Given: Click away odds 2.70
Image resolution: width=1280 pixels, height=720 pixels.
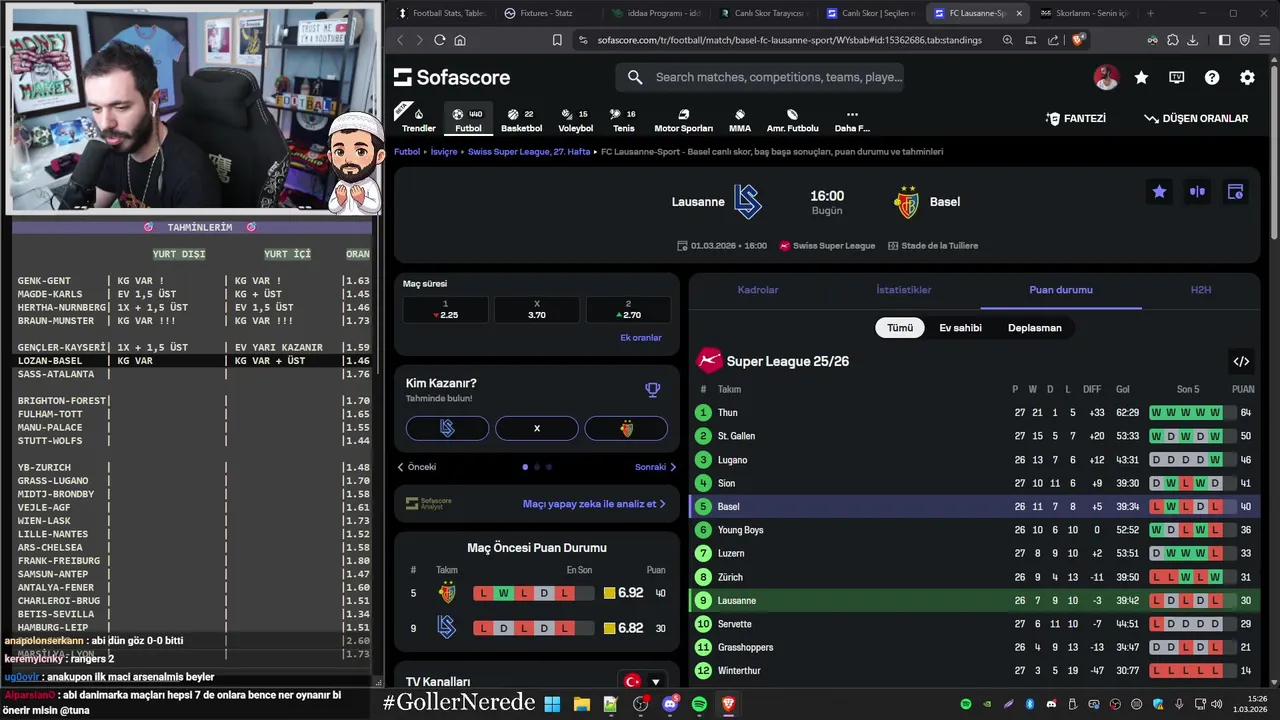Looking at the screenshot, I should 628,310.
